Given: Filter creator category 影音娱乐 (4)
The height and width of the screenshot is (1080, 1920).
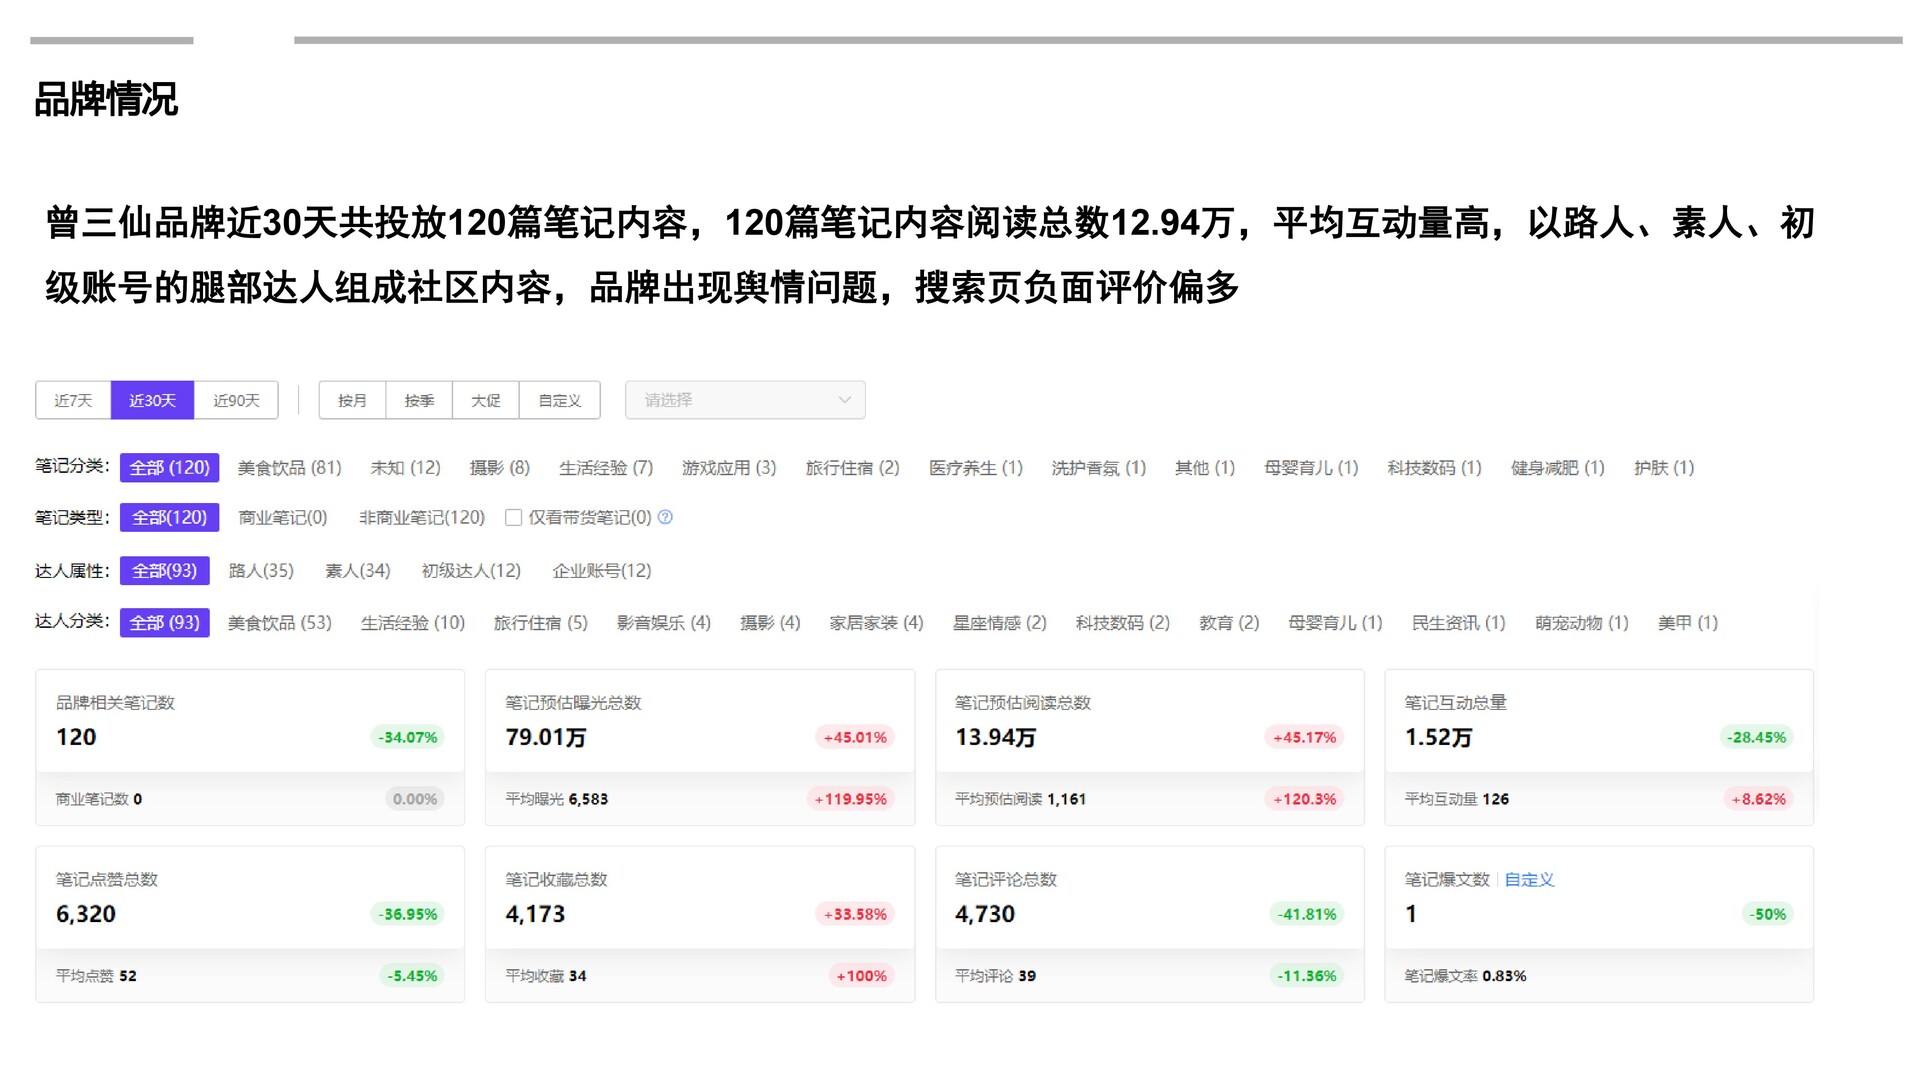Looking at the screenshot, I should coord(663,623).
